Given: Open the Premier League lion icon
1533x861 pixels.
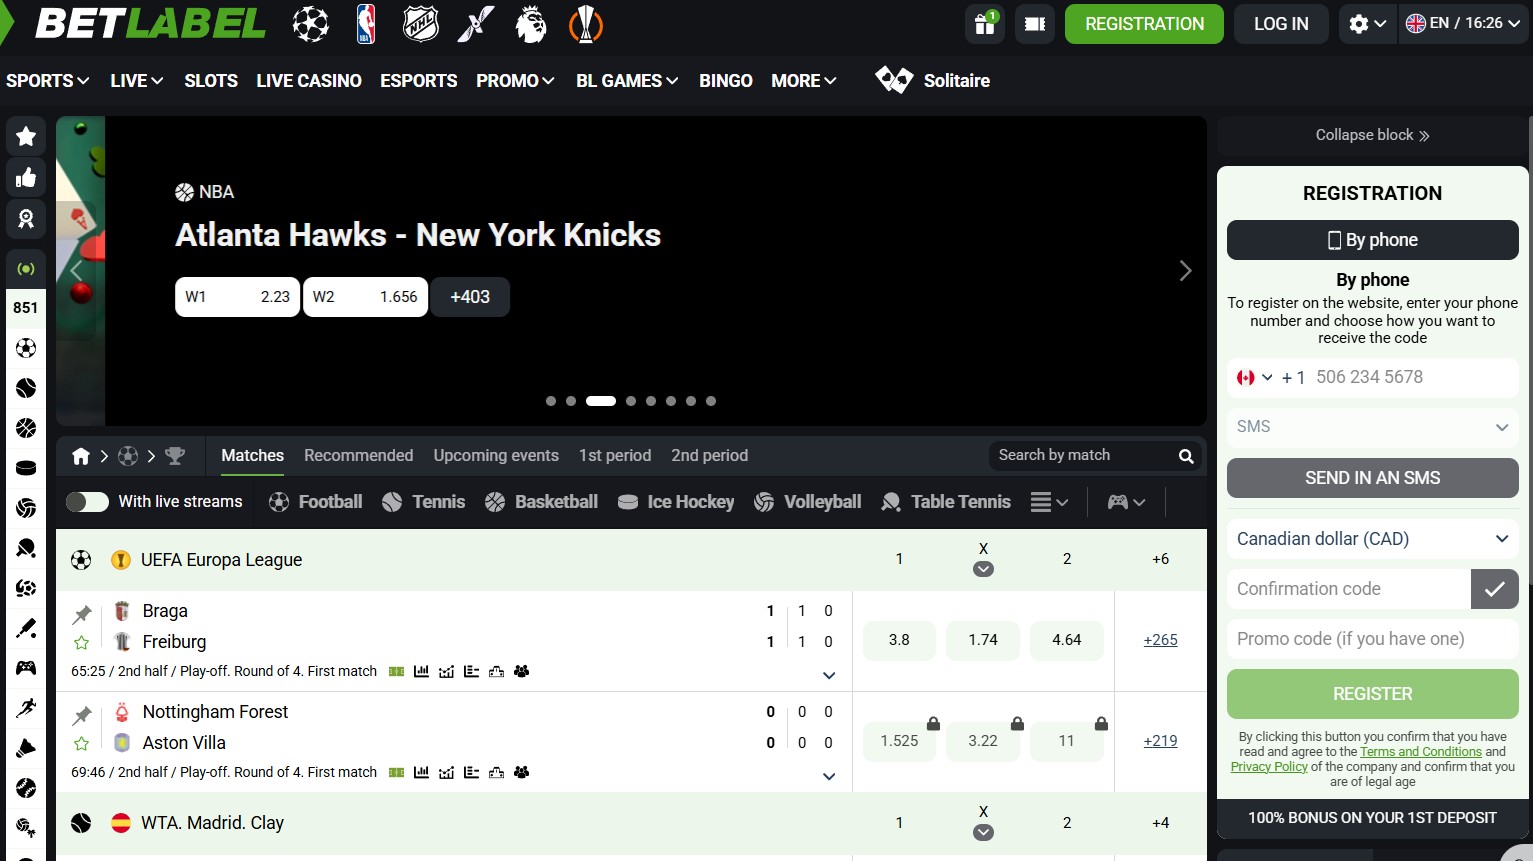Looking at the screenshot, I should point(531,24).
